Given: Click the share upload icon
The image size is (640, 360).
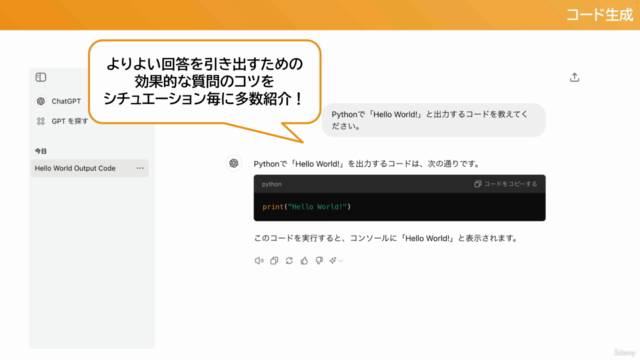Looking at the screenshot, I should click(x=574, y=77).
